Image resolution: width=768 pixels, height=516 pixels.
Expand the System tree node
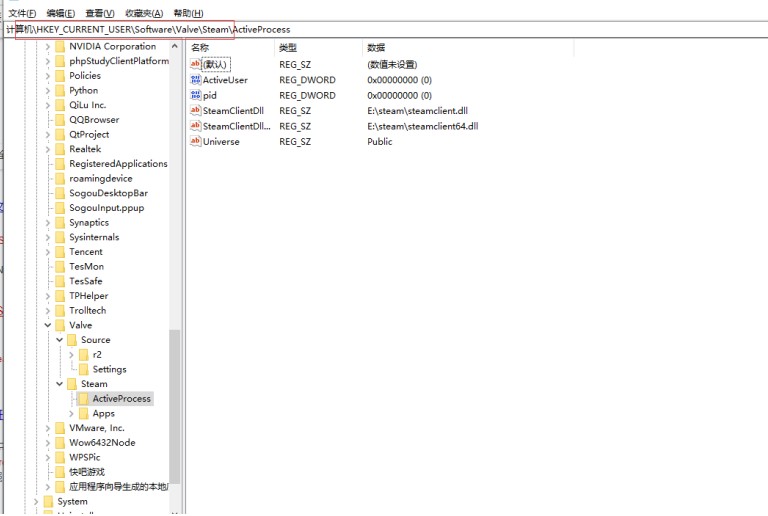(36, 502)
